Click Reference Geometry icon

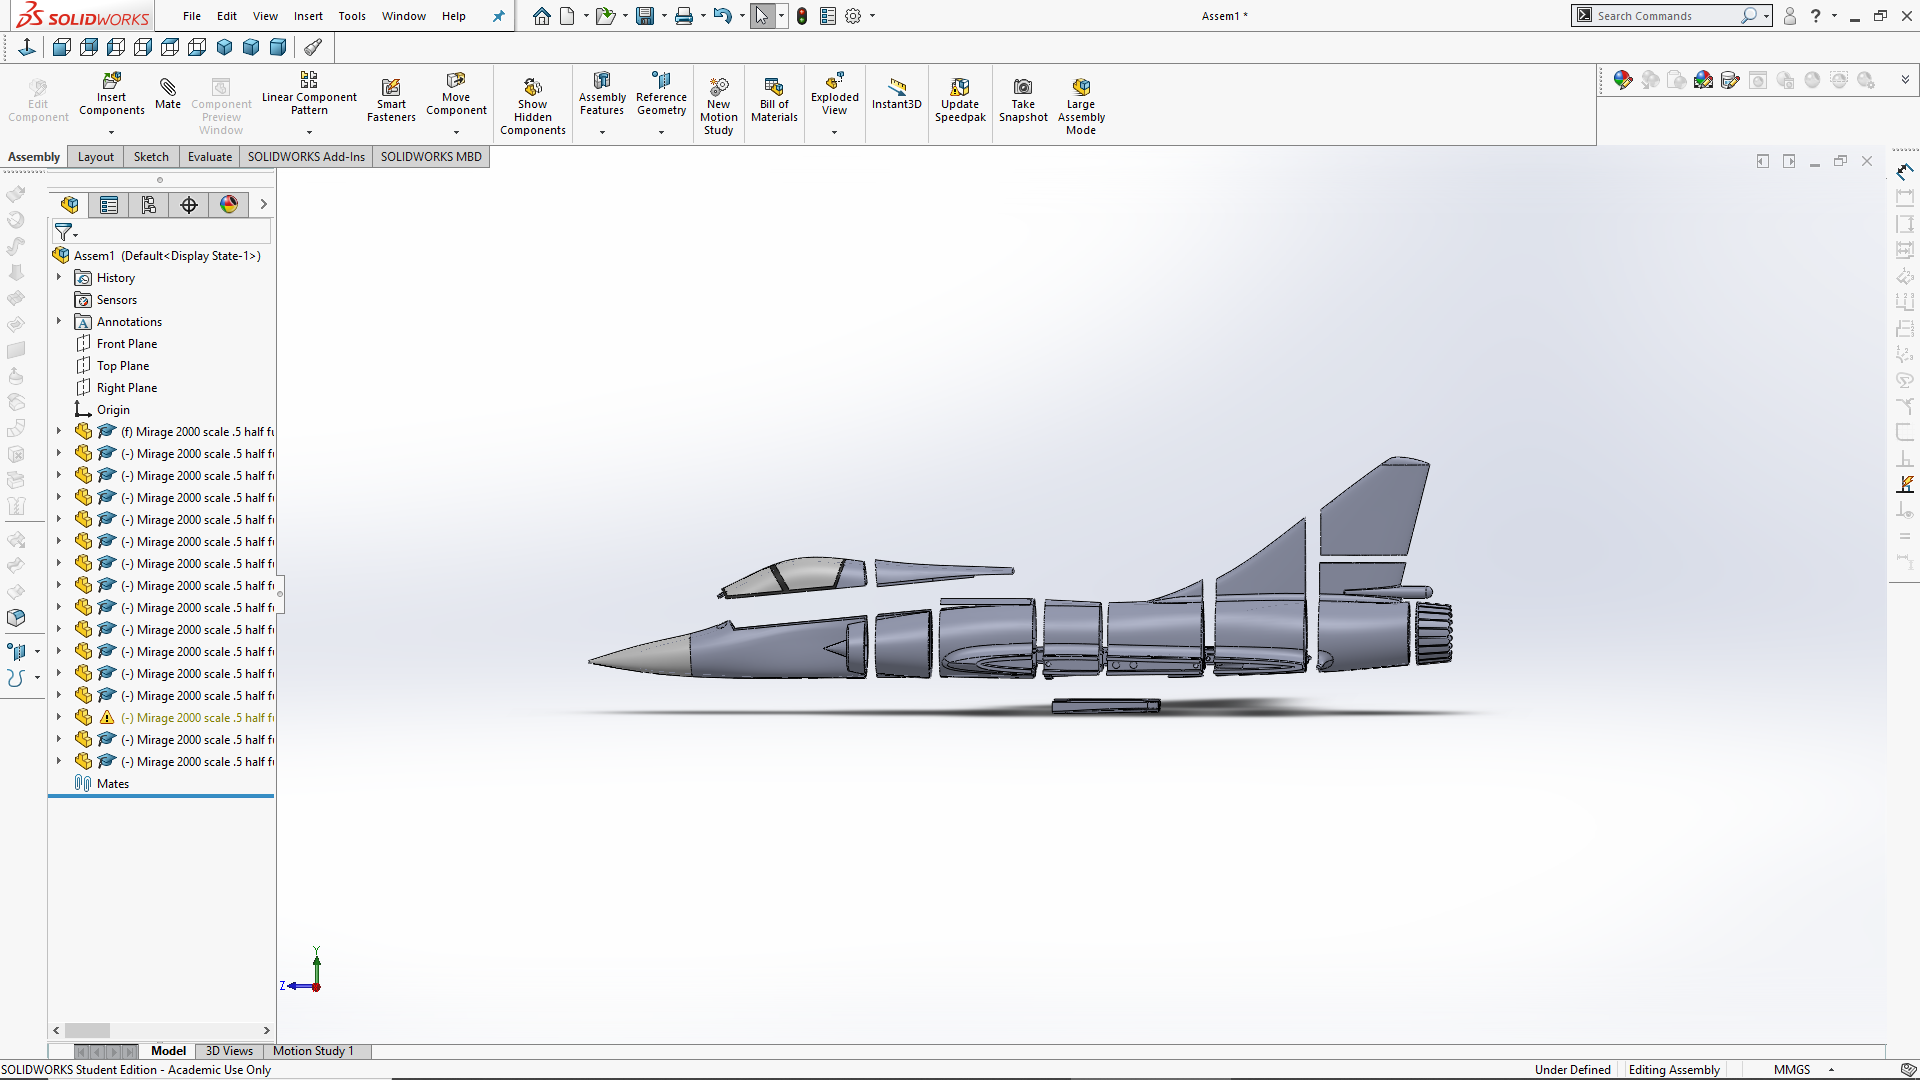(x=661, y=94)
